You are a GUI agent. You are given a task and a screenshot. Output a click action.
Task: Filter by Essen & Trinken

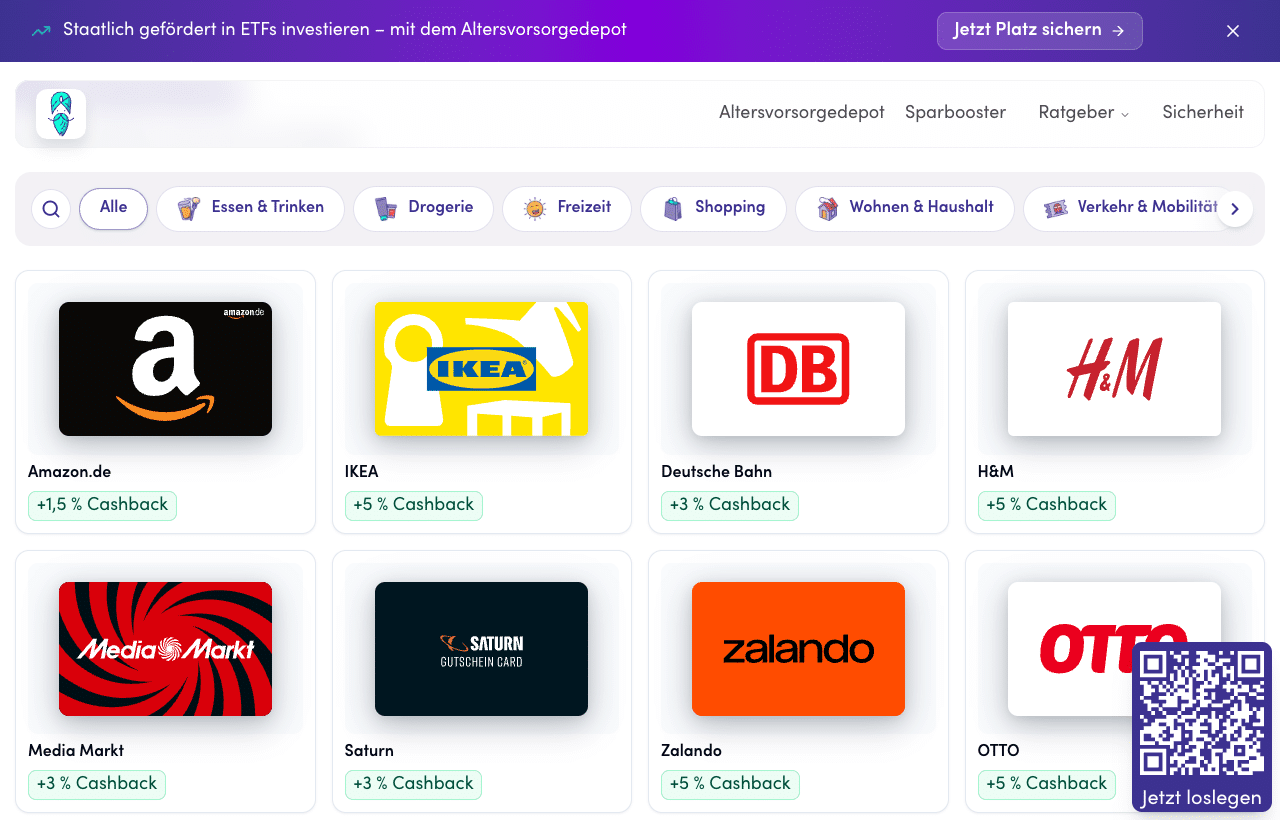251,209
